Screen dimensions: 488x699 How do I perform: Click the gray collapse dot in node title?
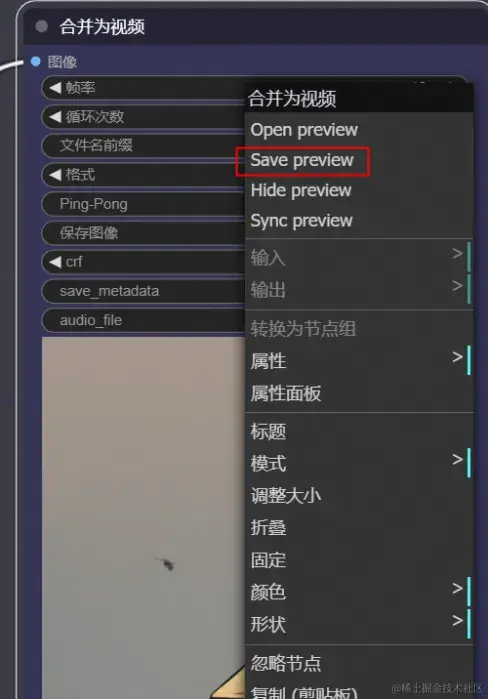tap(41, 26)
